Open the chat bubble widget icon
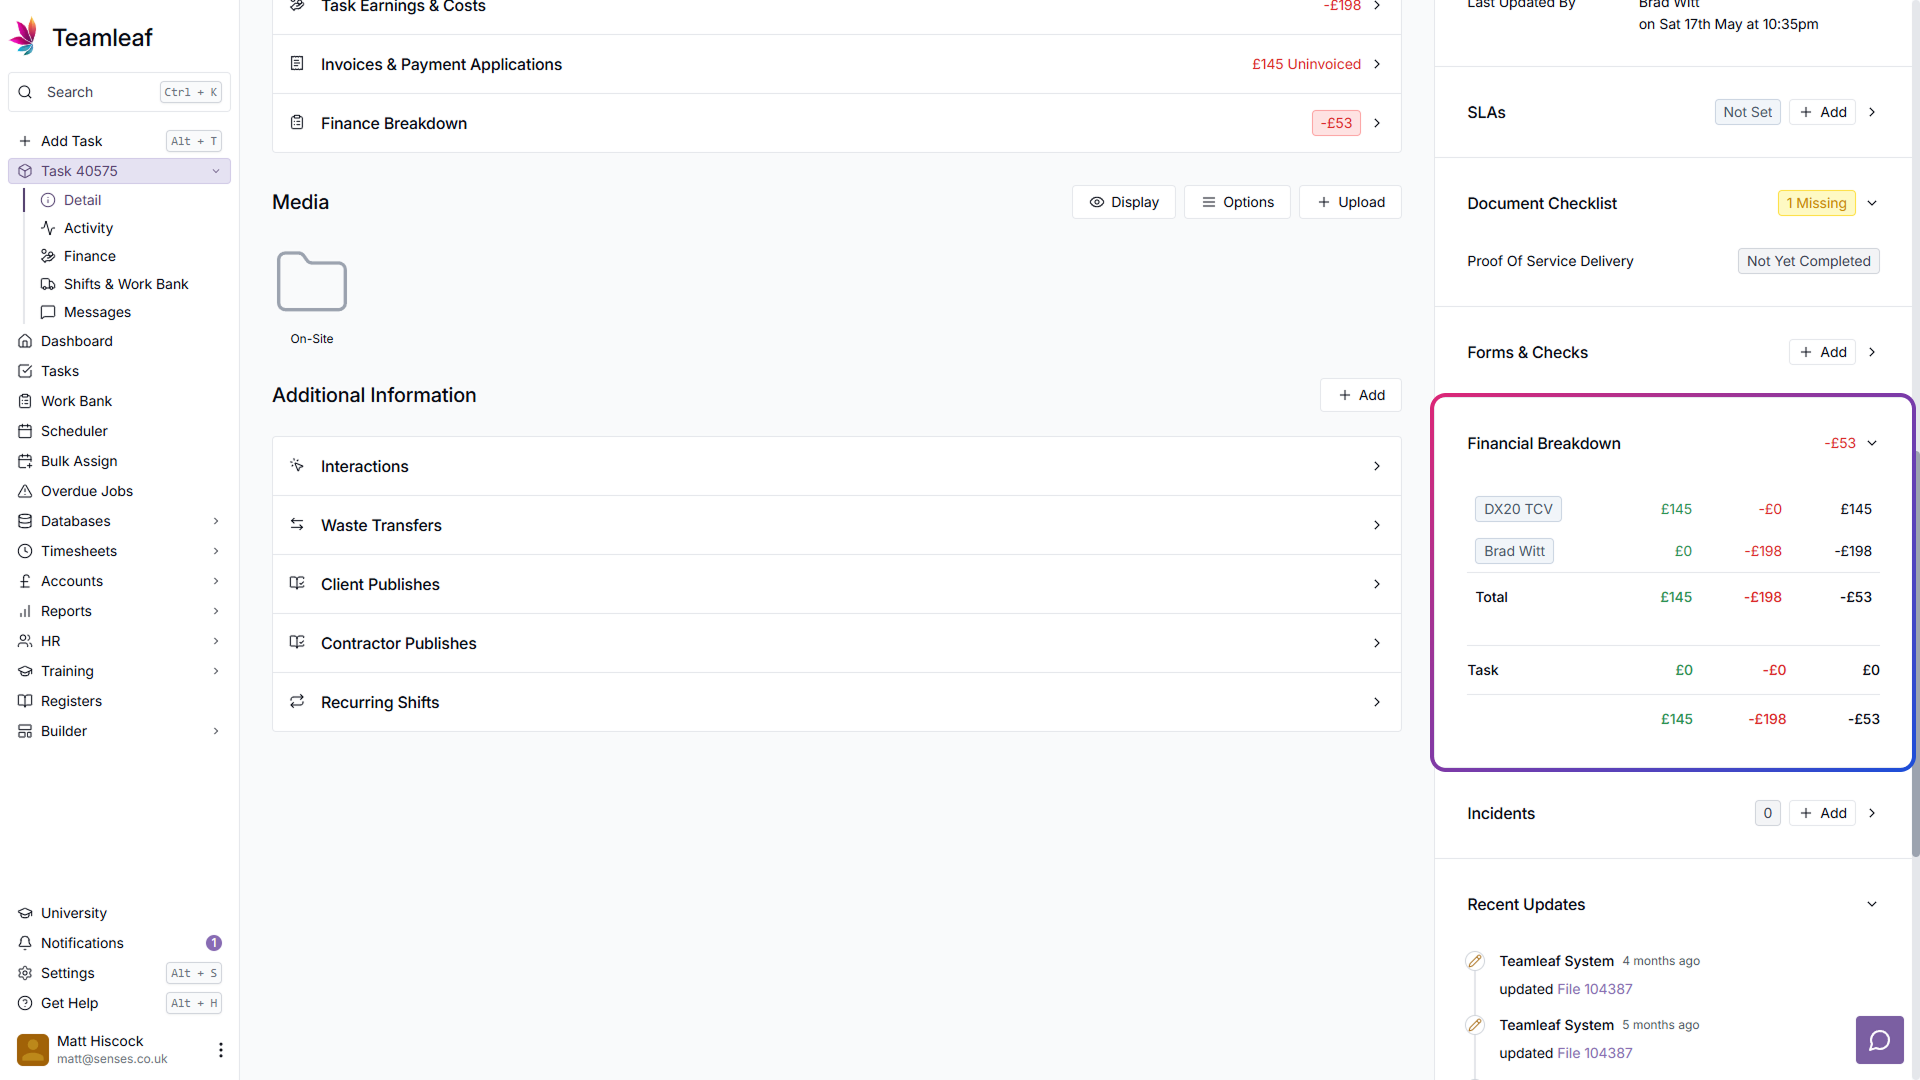 point(1879,1040)
